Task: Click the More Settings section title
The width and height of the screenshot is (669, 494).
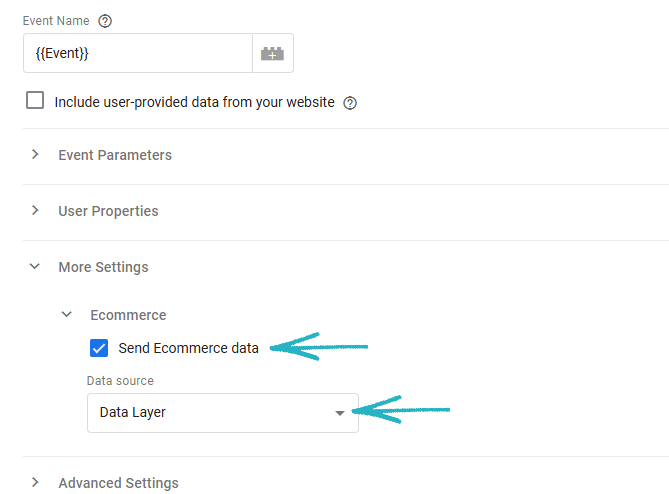Action: [103, 267]
